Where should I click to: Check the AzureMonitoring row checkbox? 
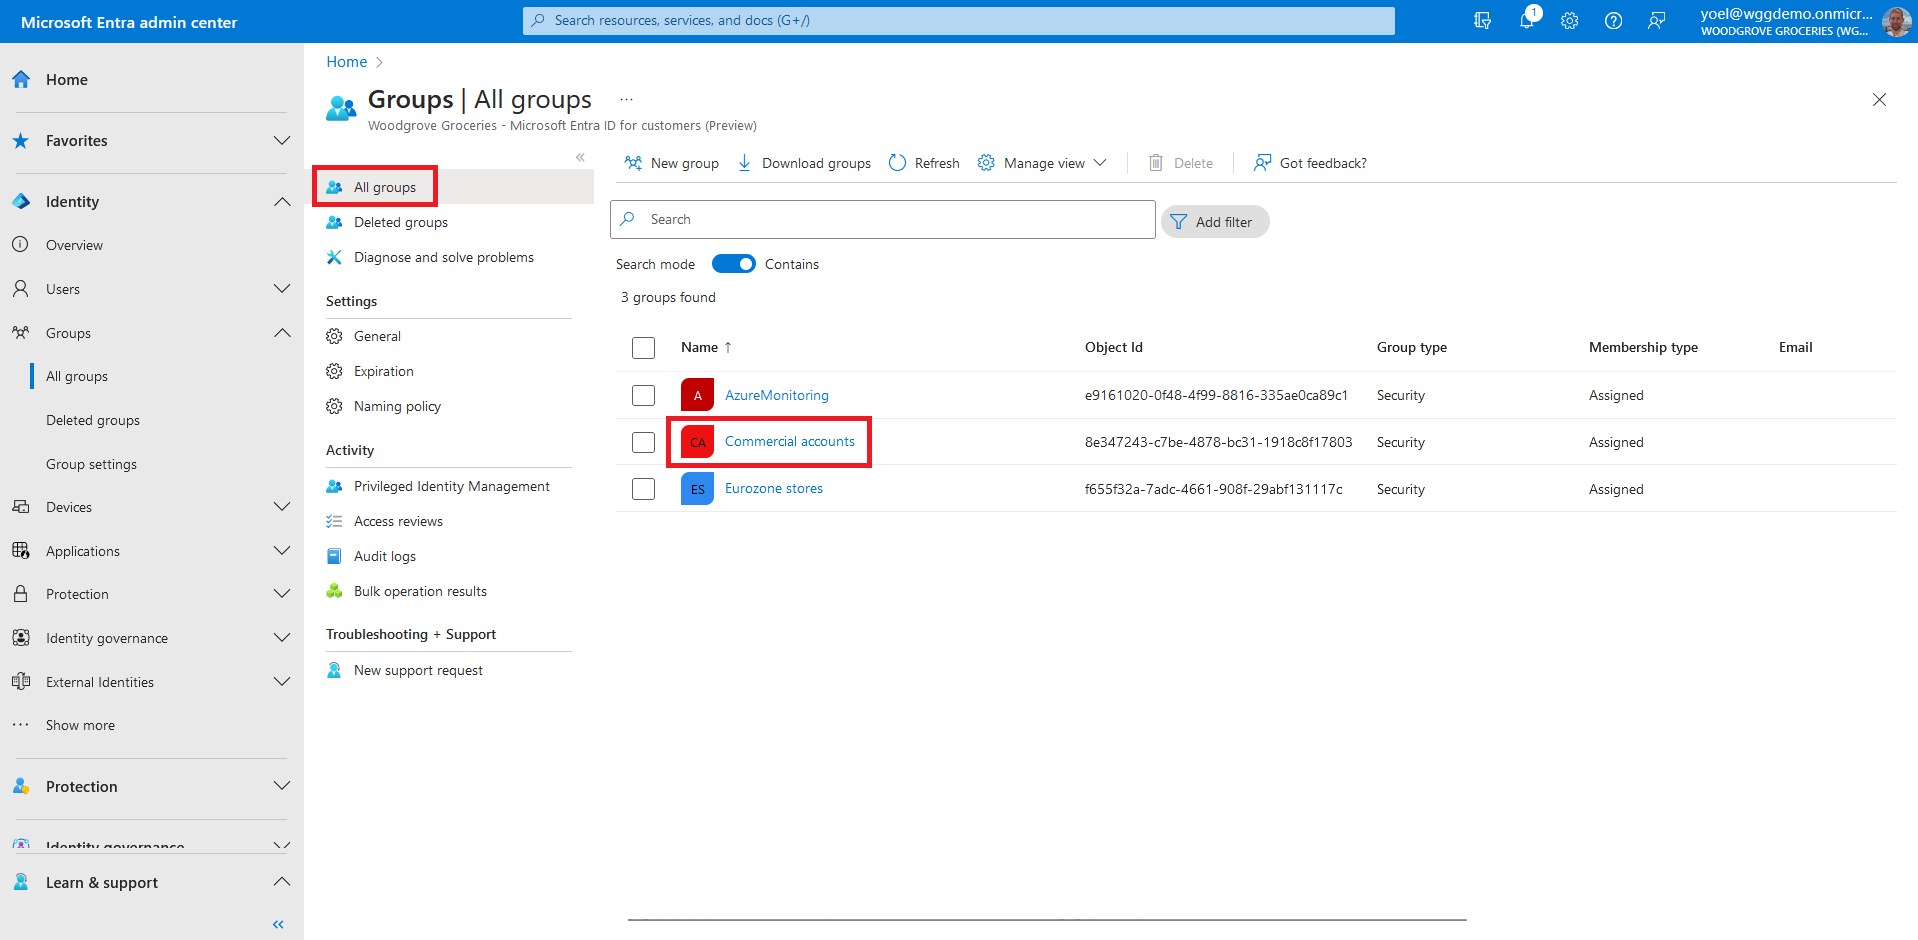643,396
